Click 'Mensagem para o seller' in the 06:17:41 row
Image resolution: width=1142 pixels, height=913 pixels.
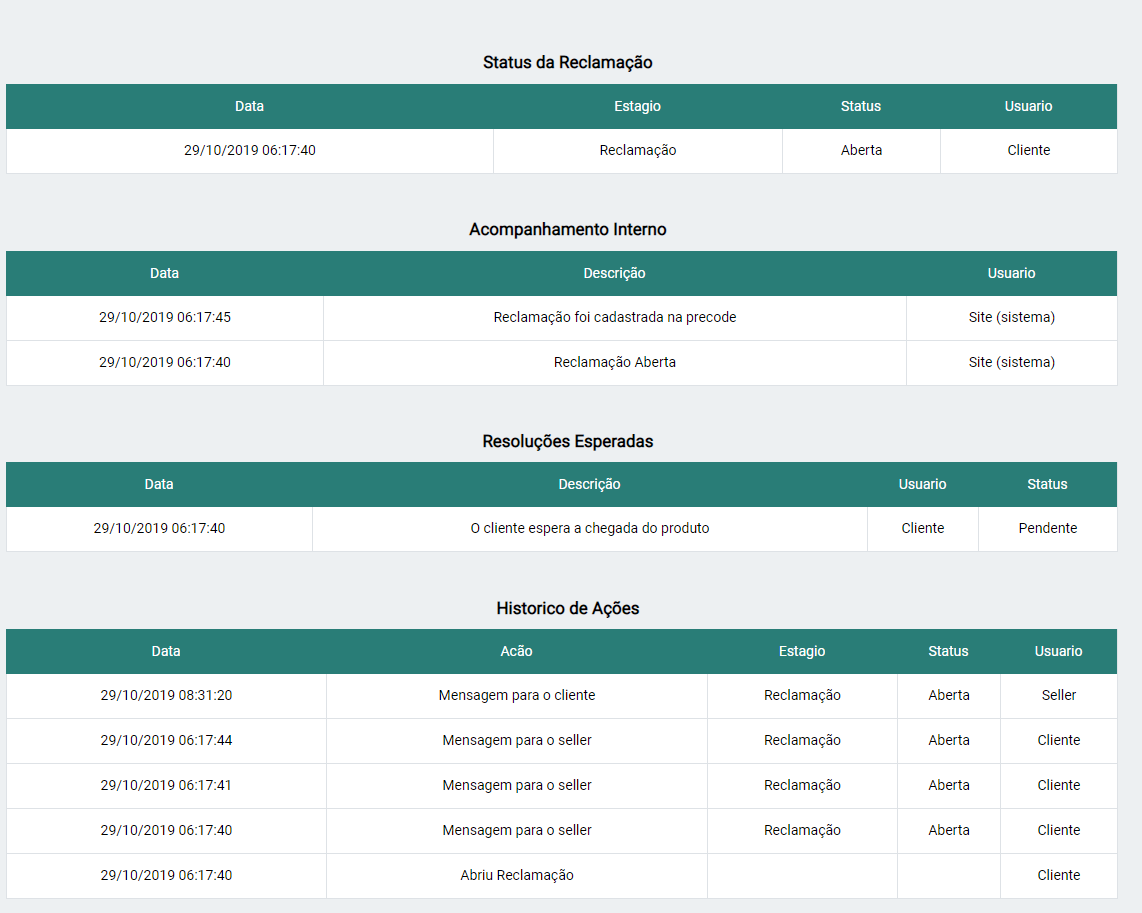pyautogui.click(x=516, y=786)
